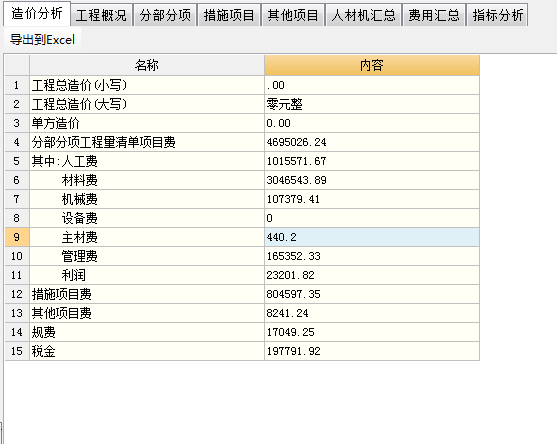Image resolution: width=557 pixels, height=444 pixels.
Task: Click the 内容 column header
Action: coord(372,65)
